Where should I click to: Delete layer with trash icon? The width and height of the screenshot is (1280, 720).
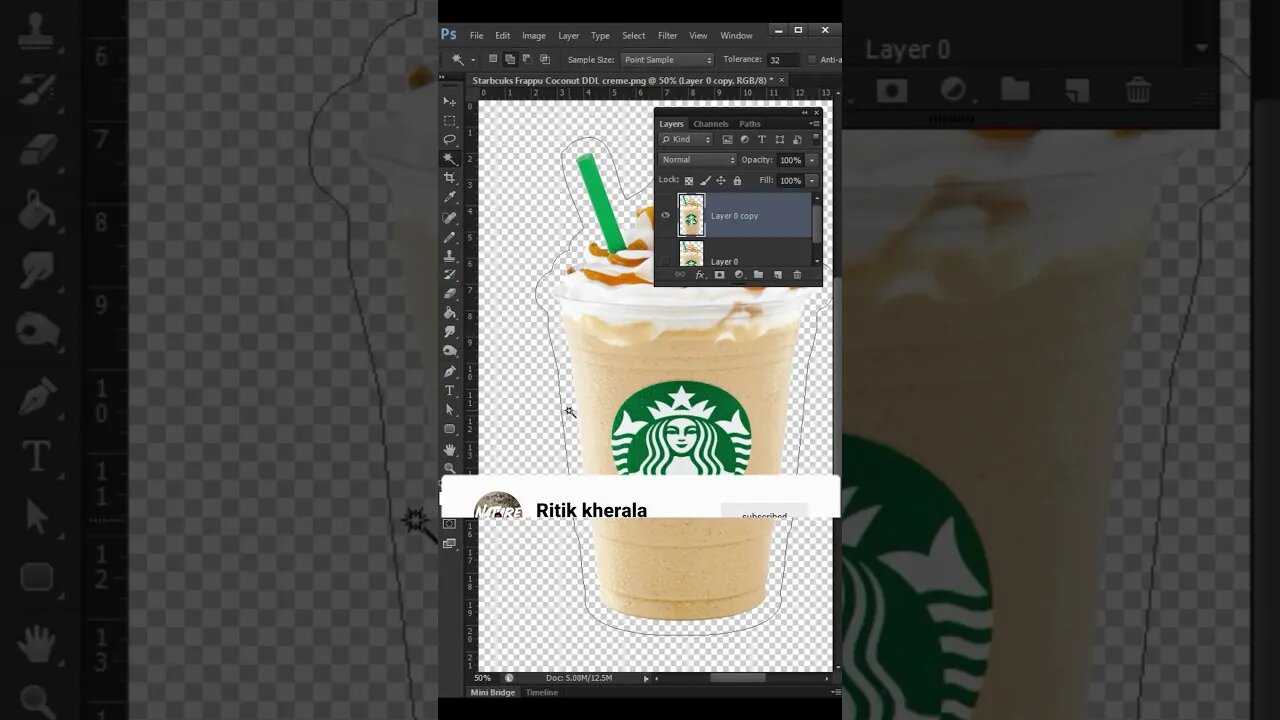[797, 275]
